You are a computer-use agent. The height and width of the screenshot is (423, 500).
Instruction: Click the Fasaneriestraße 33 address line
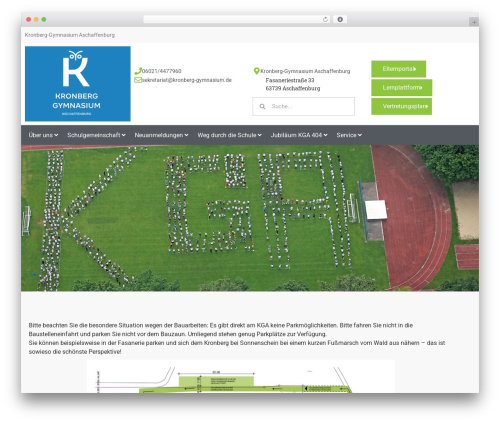click(x=290, y=80)
